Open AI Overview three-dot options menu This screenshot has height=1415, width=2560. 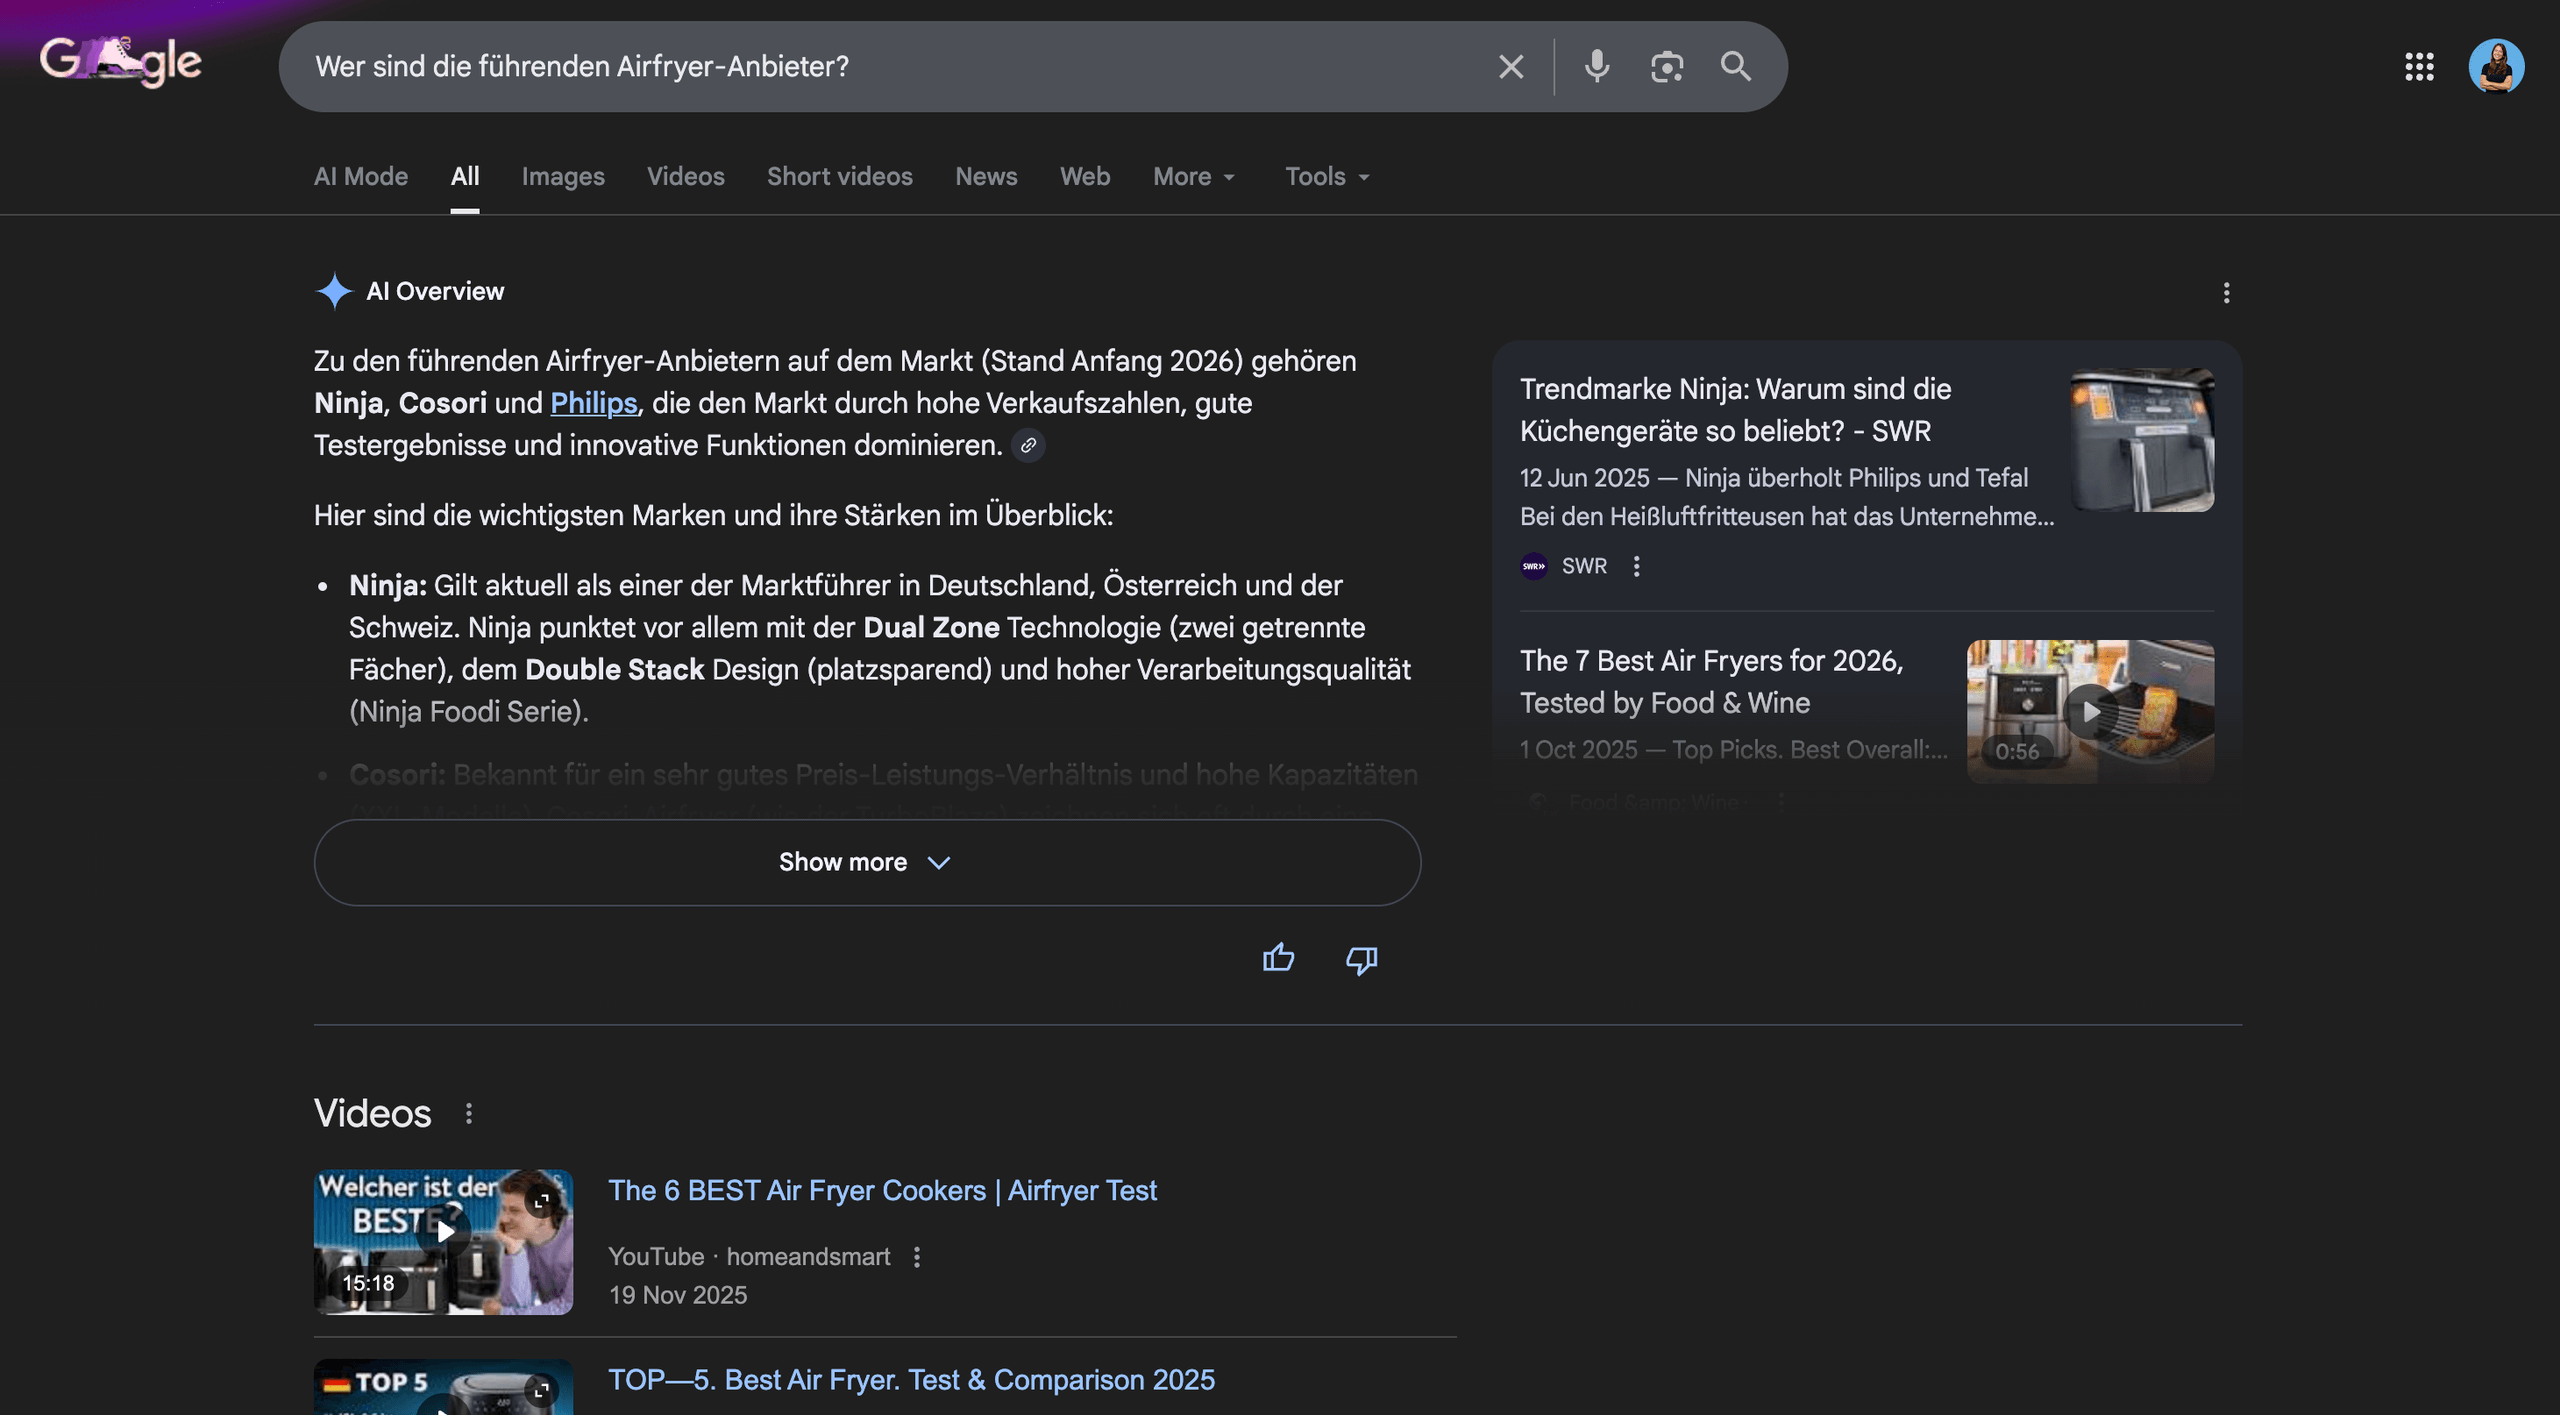(2226, 292)
